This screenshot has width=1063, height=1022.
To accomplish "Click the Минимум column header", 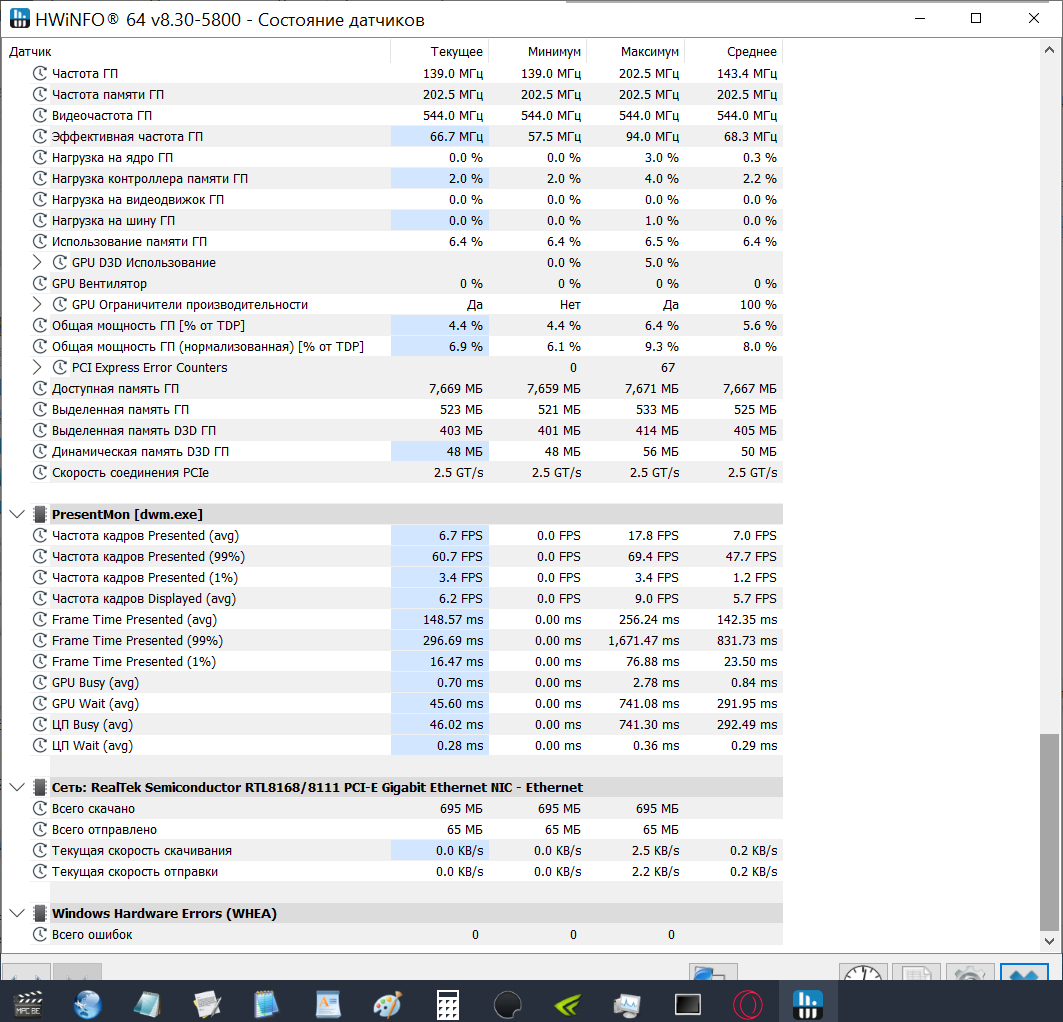I will point(538,52).
